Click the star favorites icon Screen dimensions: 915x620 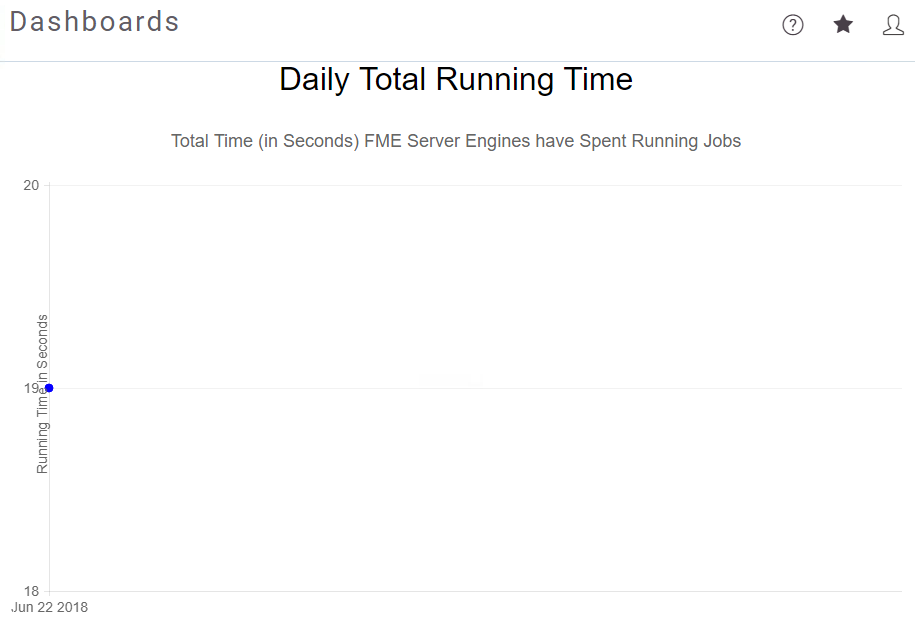tap(843, 25)
